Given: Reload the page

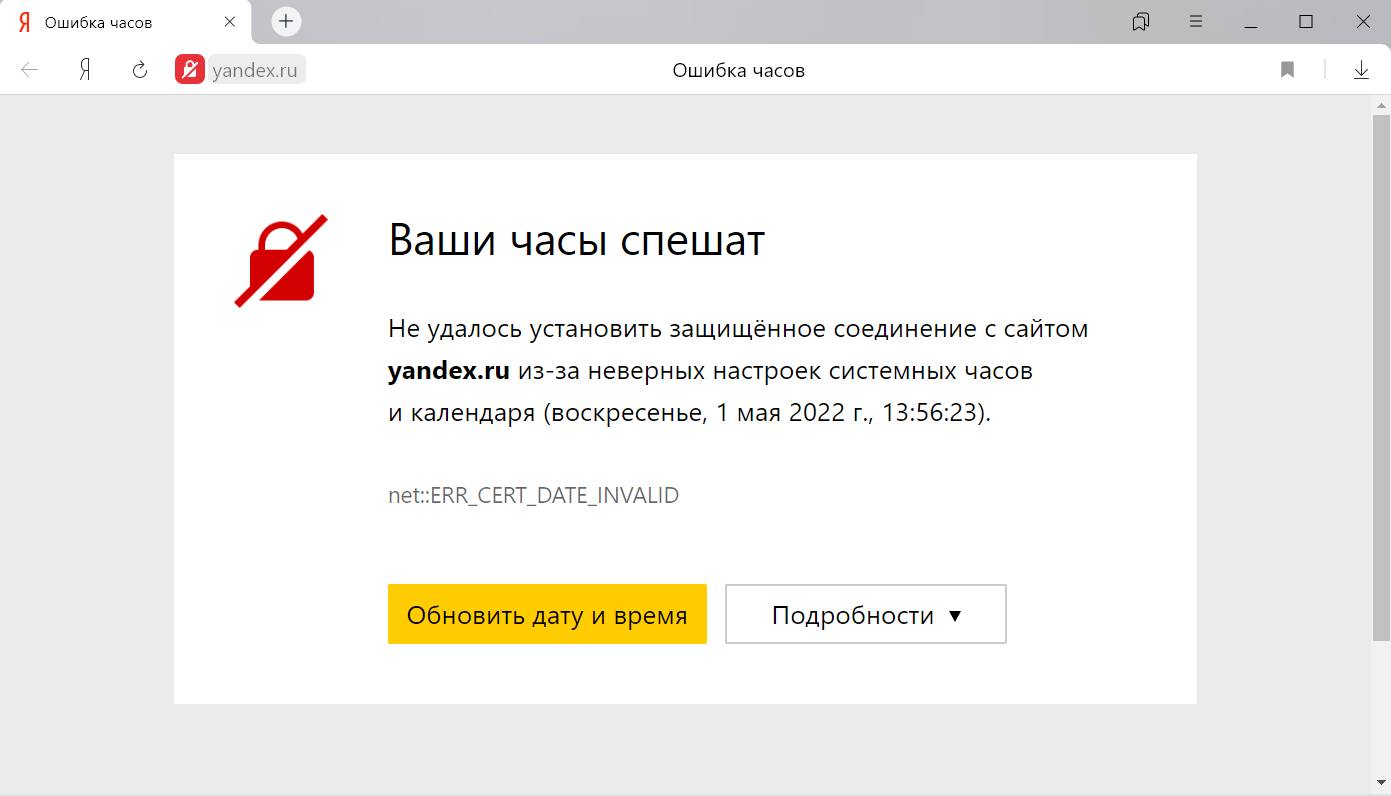Looking at the screenshot, I should pyautogui.click(x=140, y=70).
